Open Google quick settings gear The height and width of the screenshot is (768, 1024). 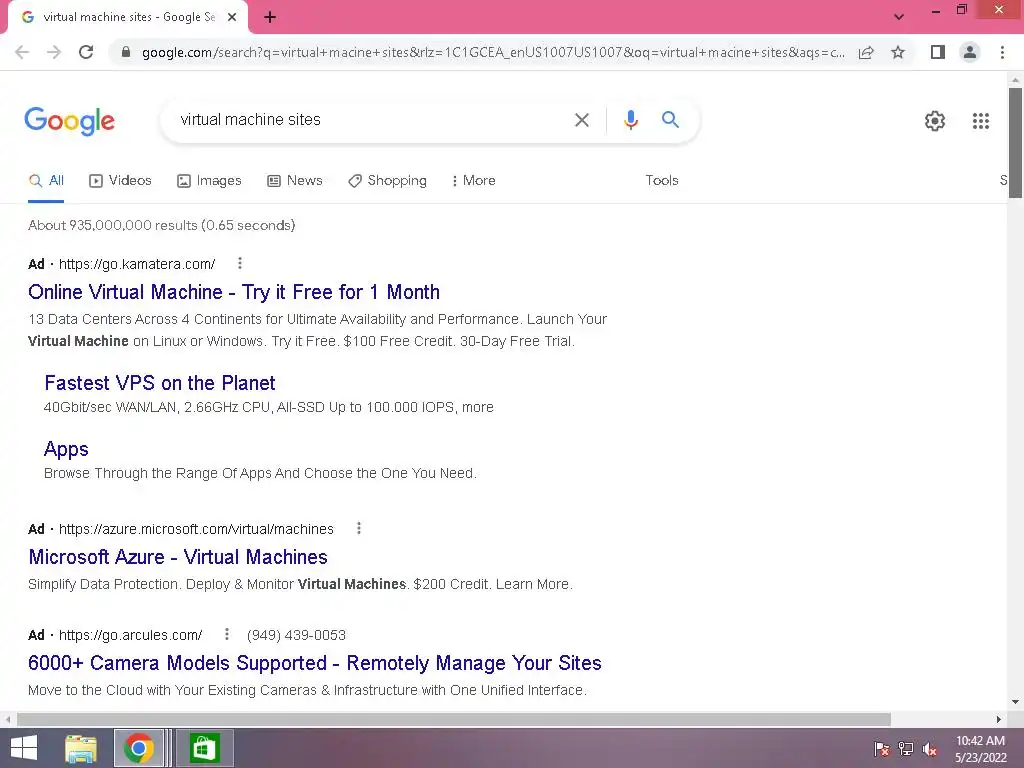click(935, 121)
